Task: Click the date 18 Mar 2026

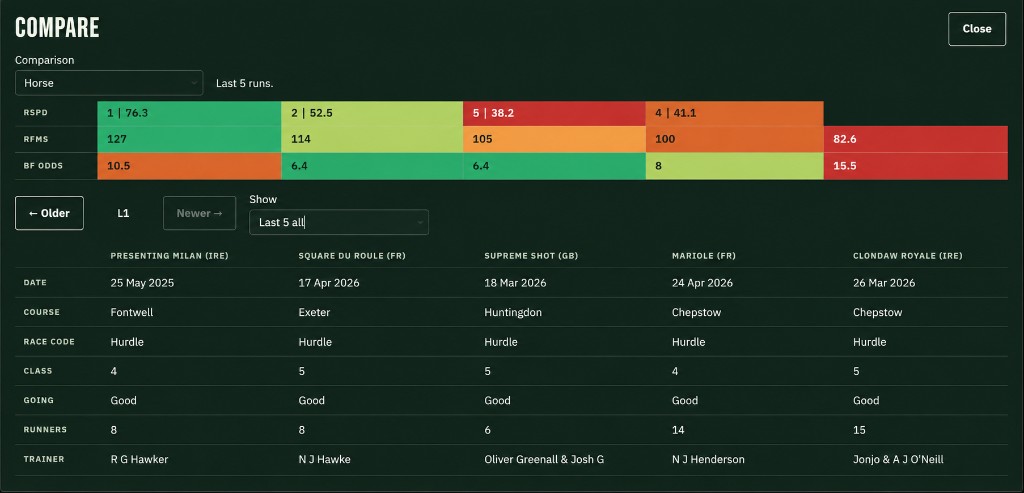Action: (x=515, y=283)
